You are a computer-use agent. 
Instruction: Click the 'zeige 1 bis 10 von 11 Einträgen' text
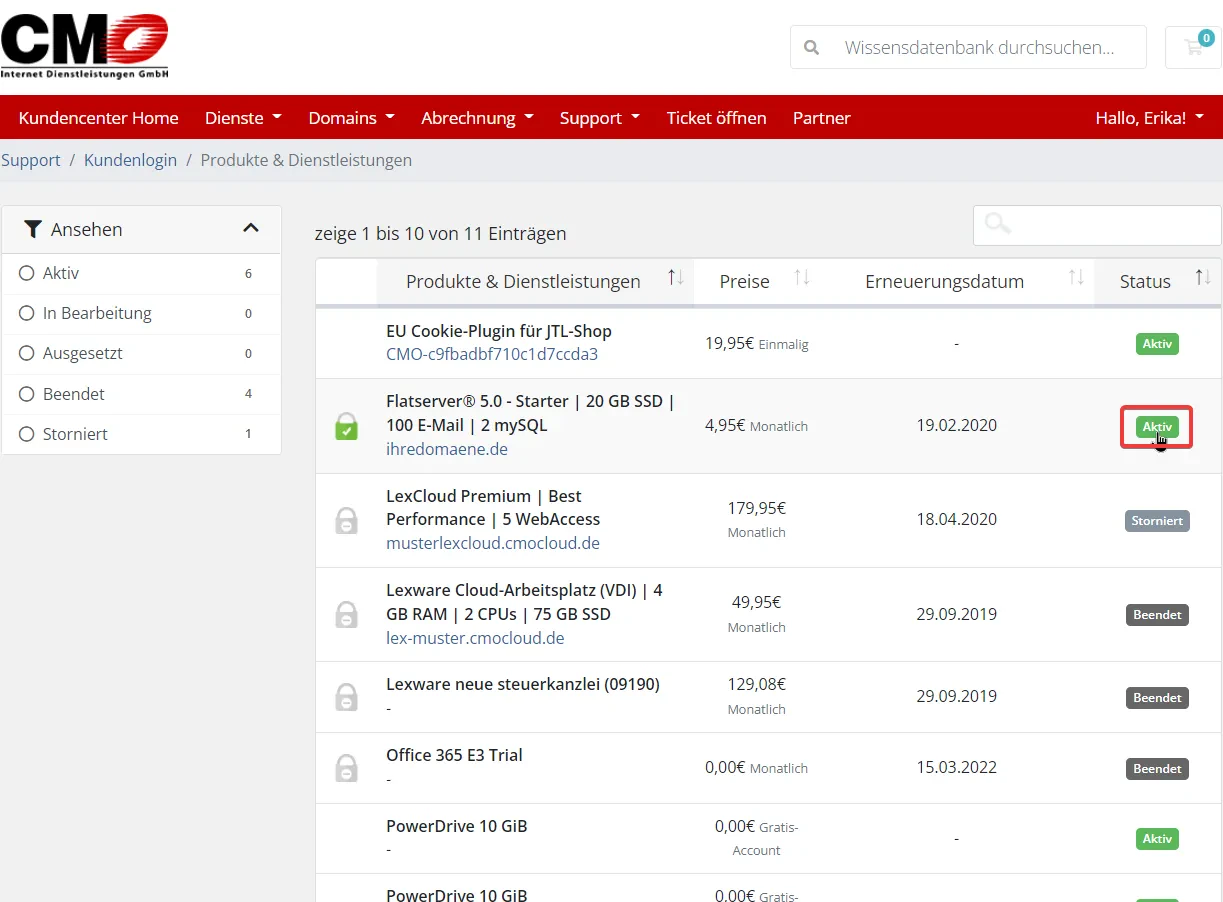[x=440, y=233]
